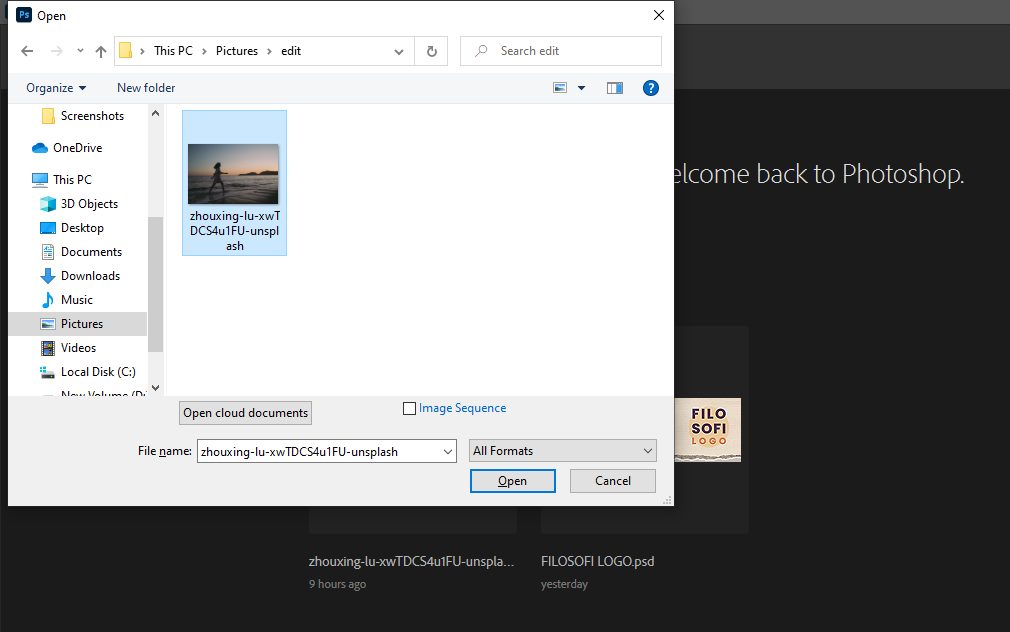Screen dimensions: 1010x632
Task: Open the address bar dropdown next to edit
Action: point(399,51)
